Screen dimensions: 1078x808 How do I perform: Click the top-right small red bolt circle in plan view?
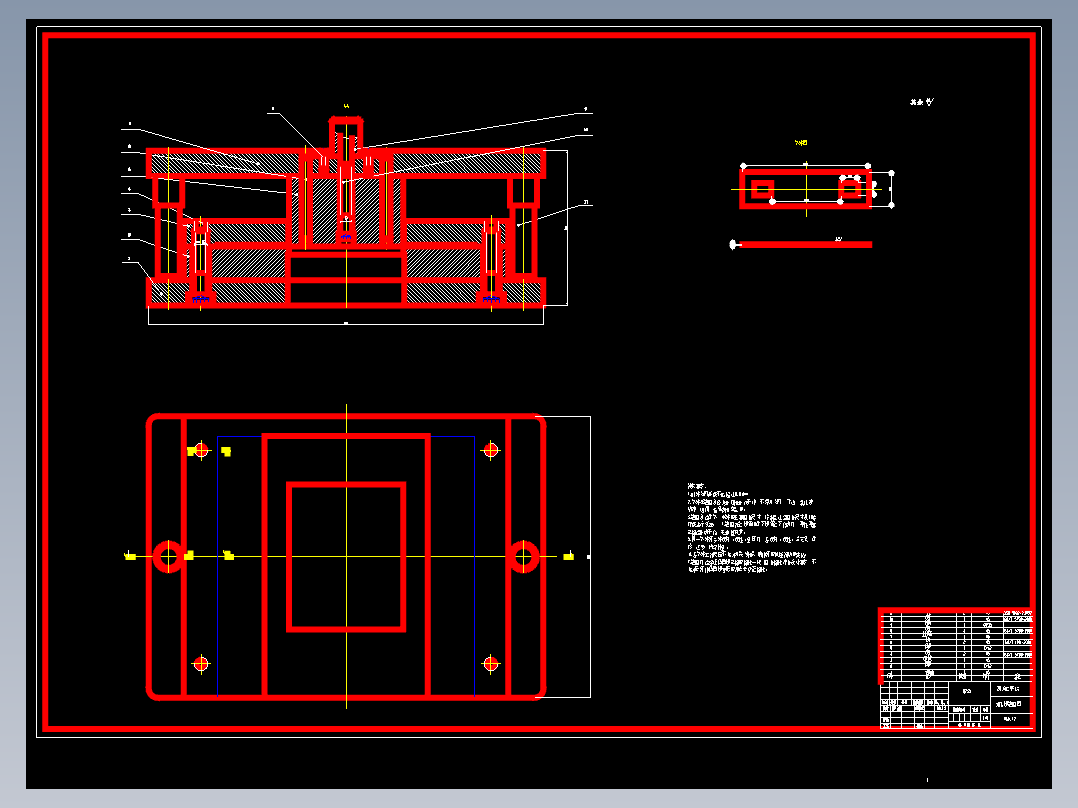[x=491, y=450]
